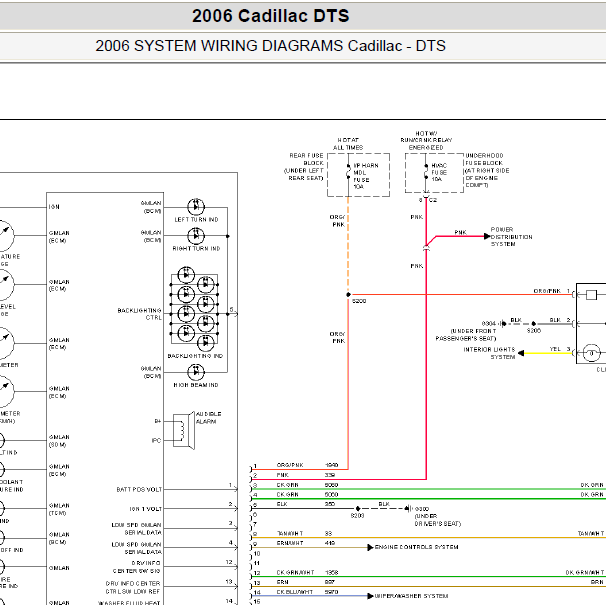Click the '2006 Cadillac DTS' page title
The width and height of the screenshot is (606, 605).
(x=271, y=16)
